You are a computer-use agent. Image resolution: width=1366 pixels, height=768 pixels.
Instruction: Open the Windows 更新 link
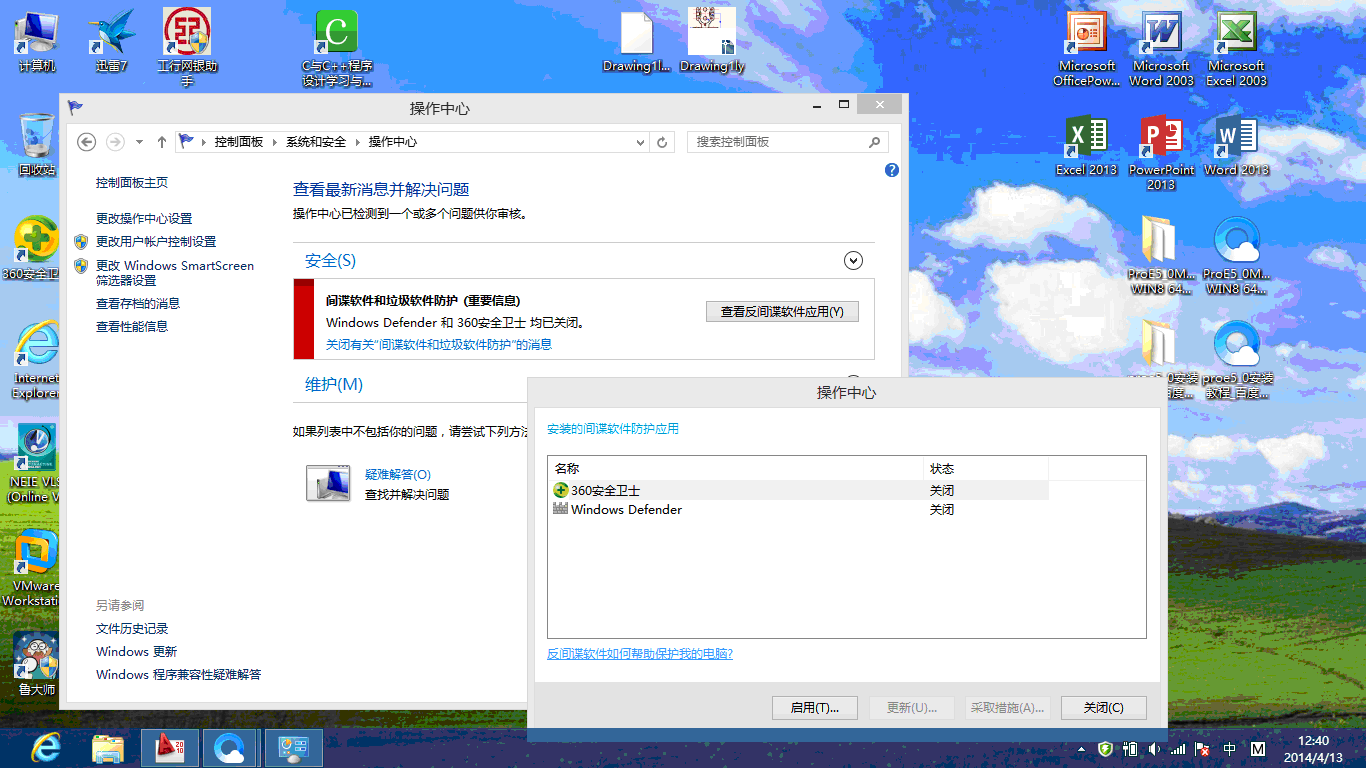tap(136, 652)
